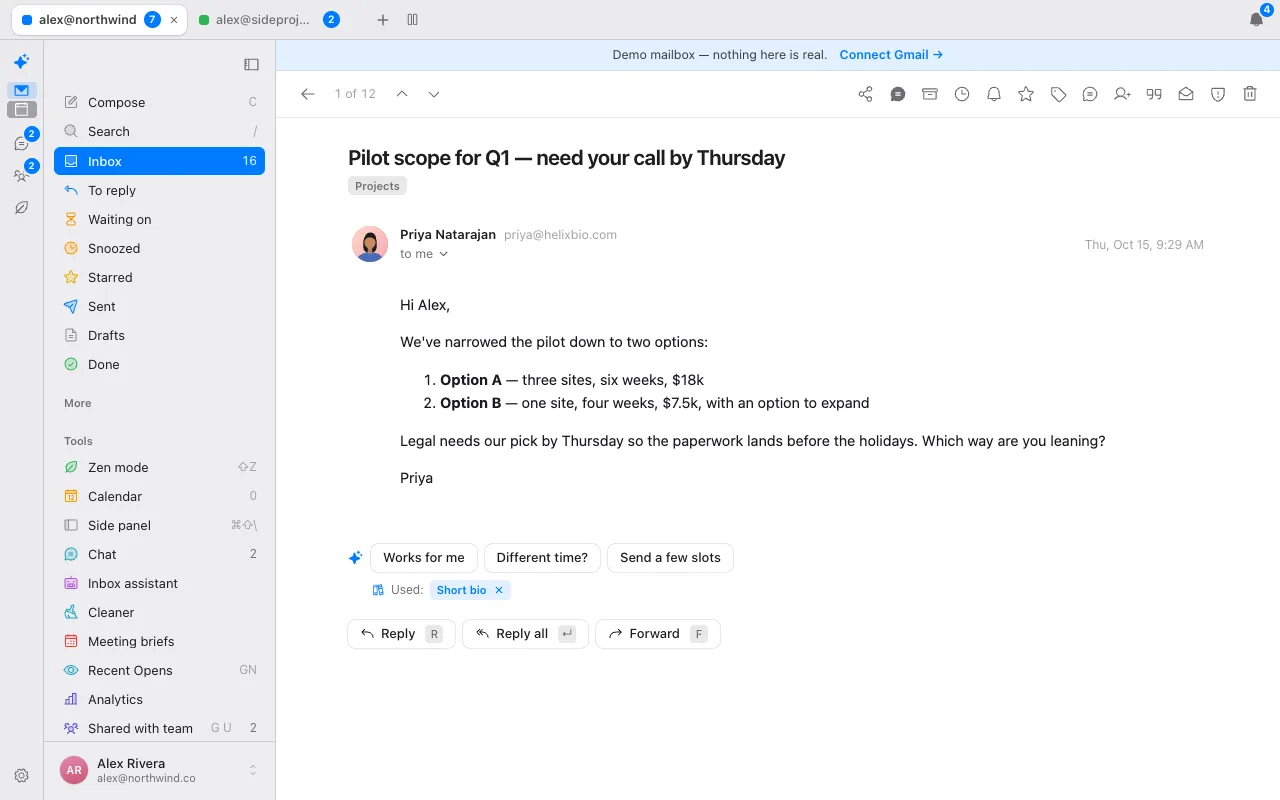The image size is (1280, 800).
Task: Click the outlined comment bubble icon
Action: (x=1090, y=94)
